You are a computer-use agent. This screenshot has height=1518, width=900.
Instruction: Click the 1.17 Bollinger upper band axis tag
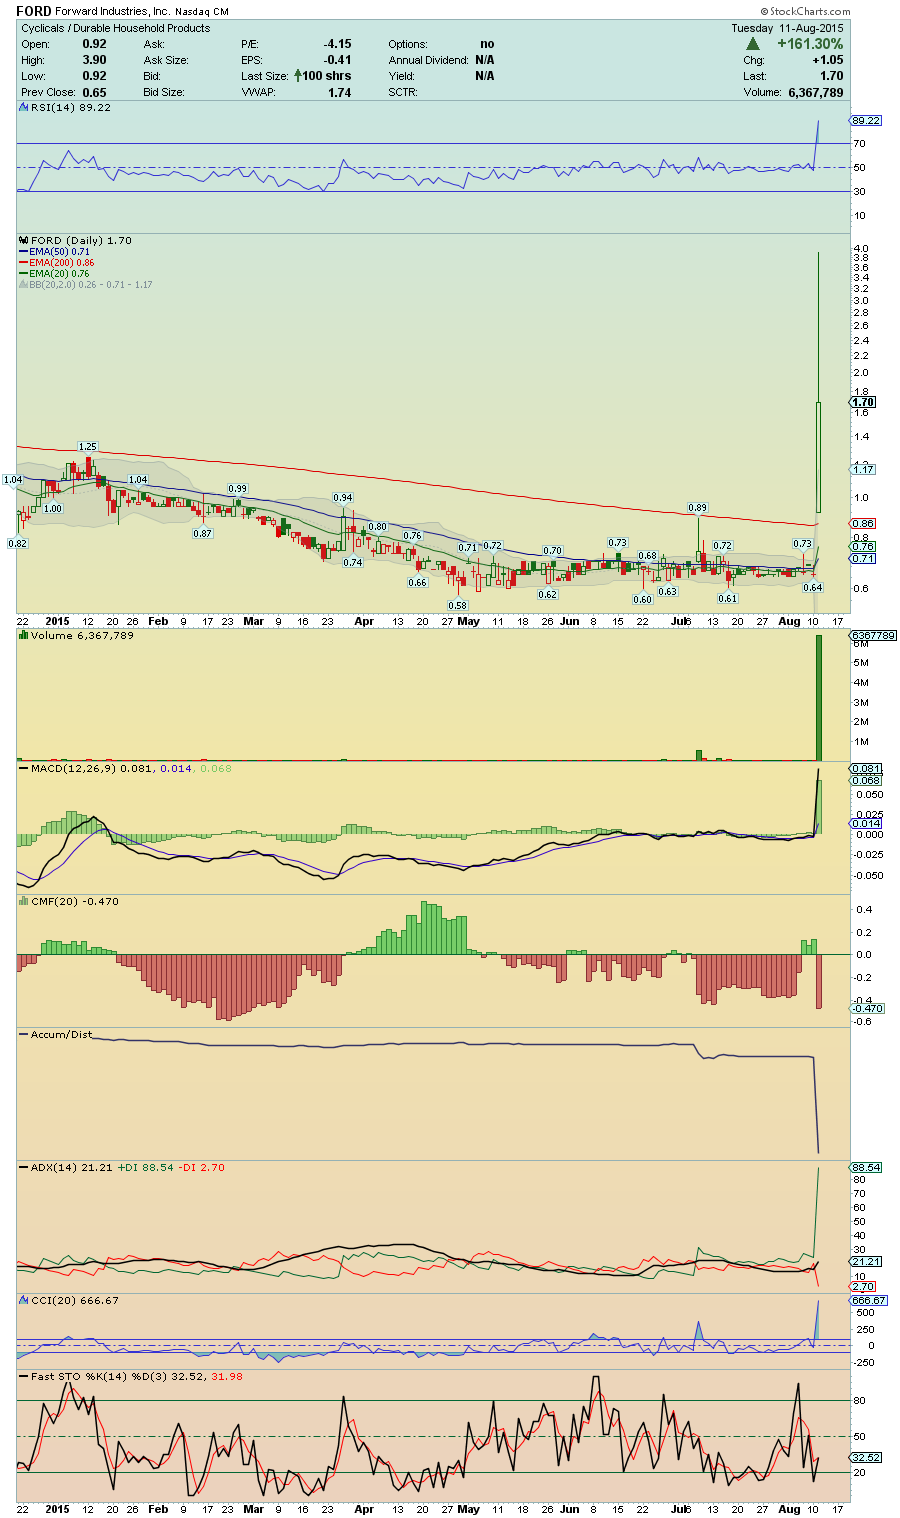coord(863,469)
